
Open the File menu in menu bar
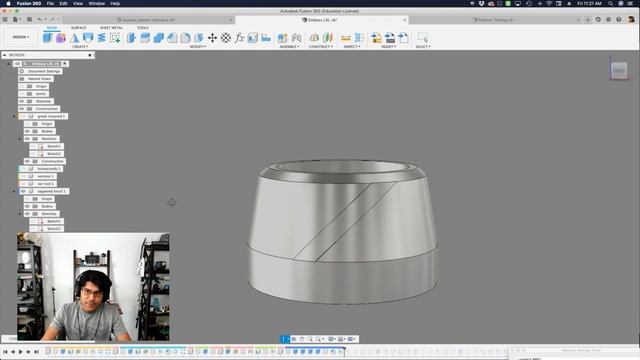50,3
